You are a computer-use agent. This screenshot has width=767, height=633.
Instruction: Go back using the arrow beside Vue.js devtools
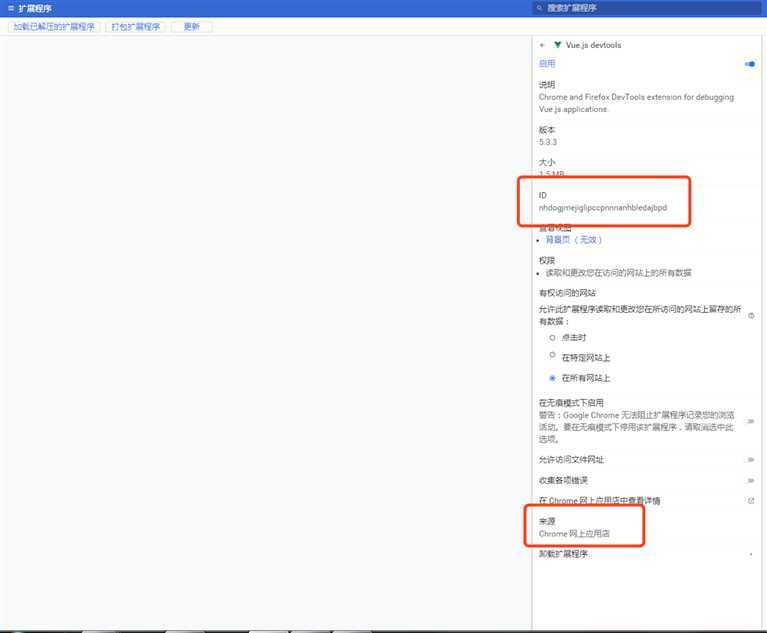[541, 45]
